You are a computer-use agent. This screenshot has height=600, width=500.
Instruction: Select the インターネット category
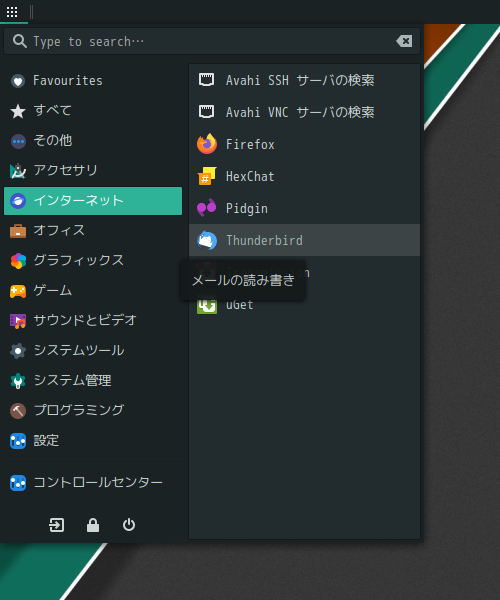[93, 201]
